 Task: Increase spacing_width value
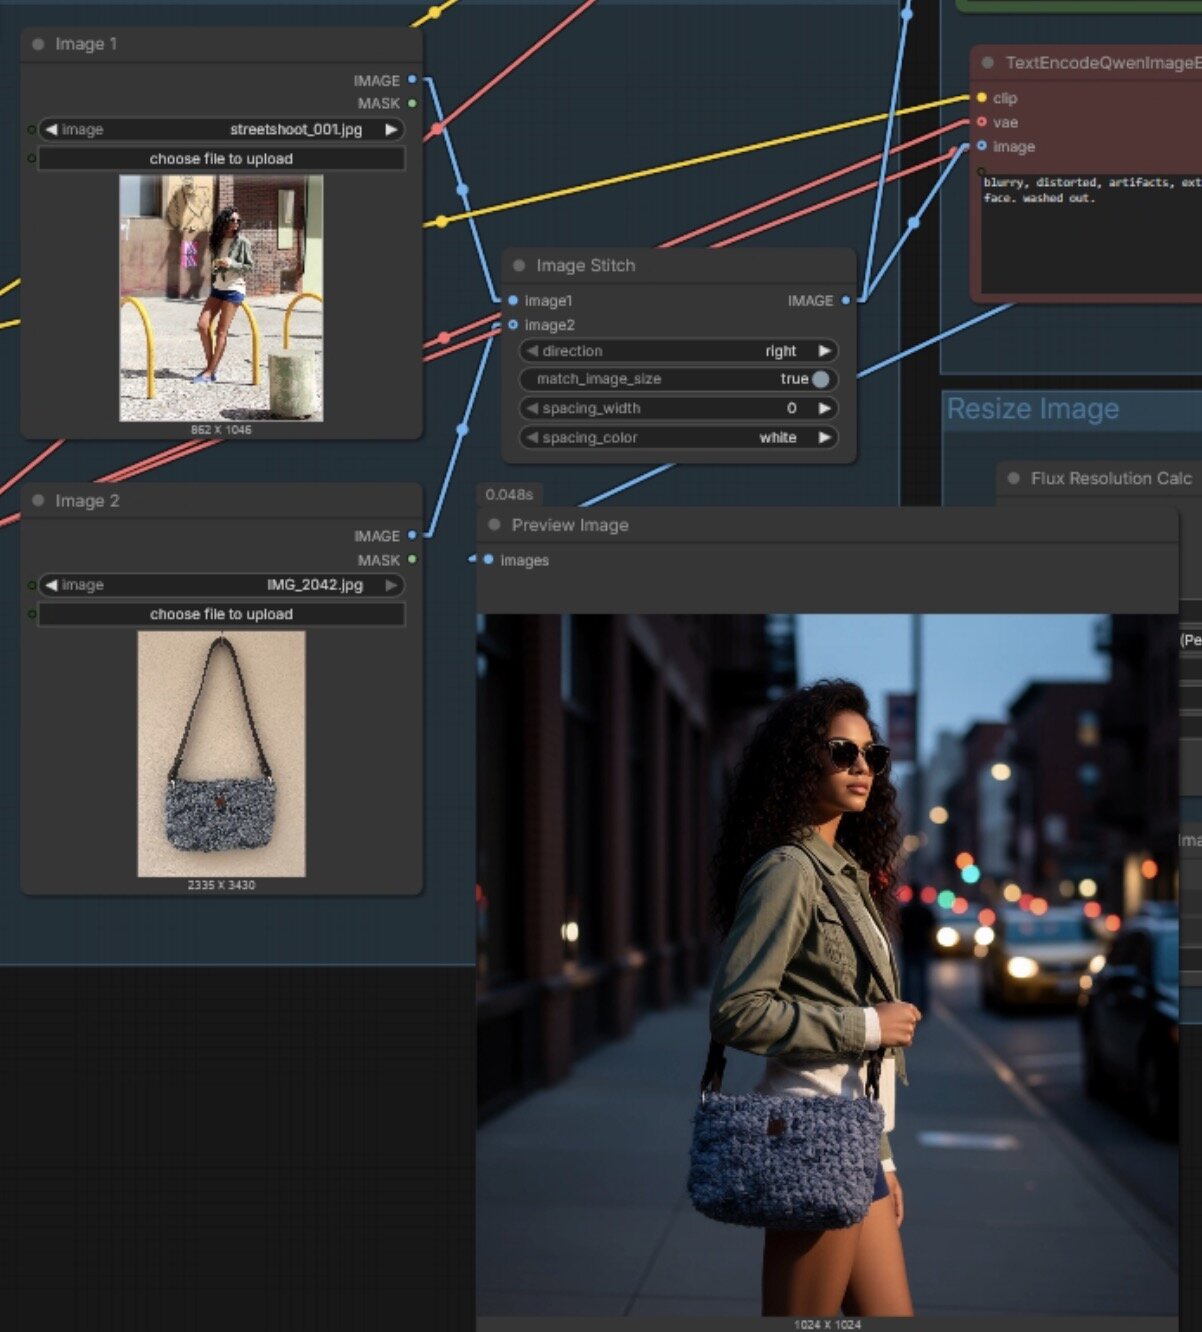(x=824, y=408)
